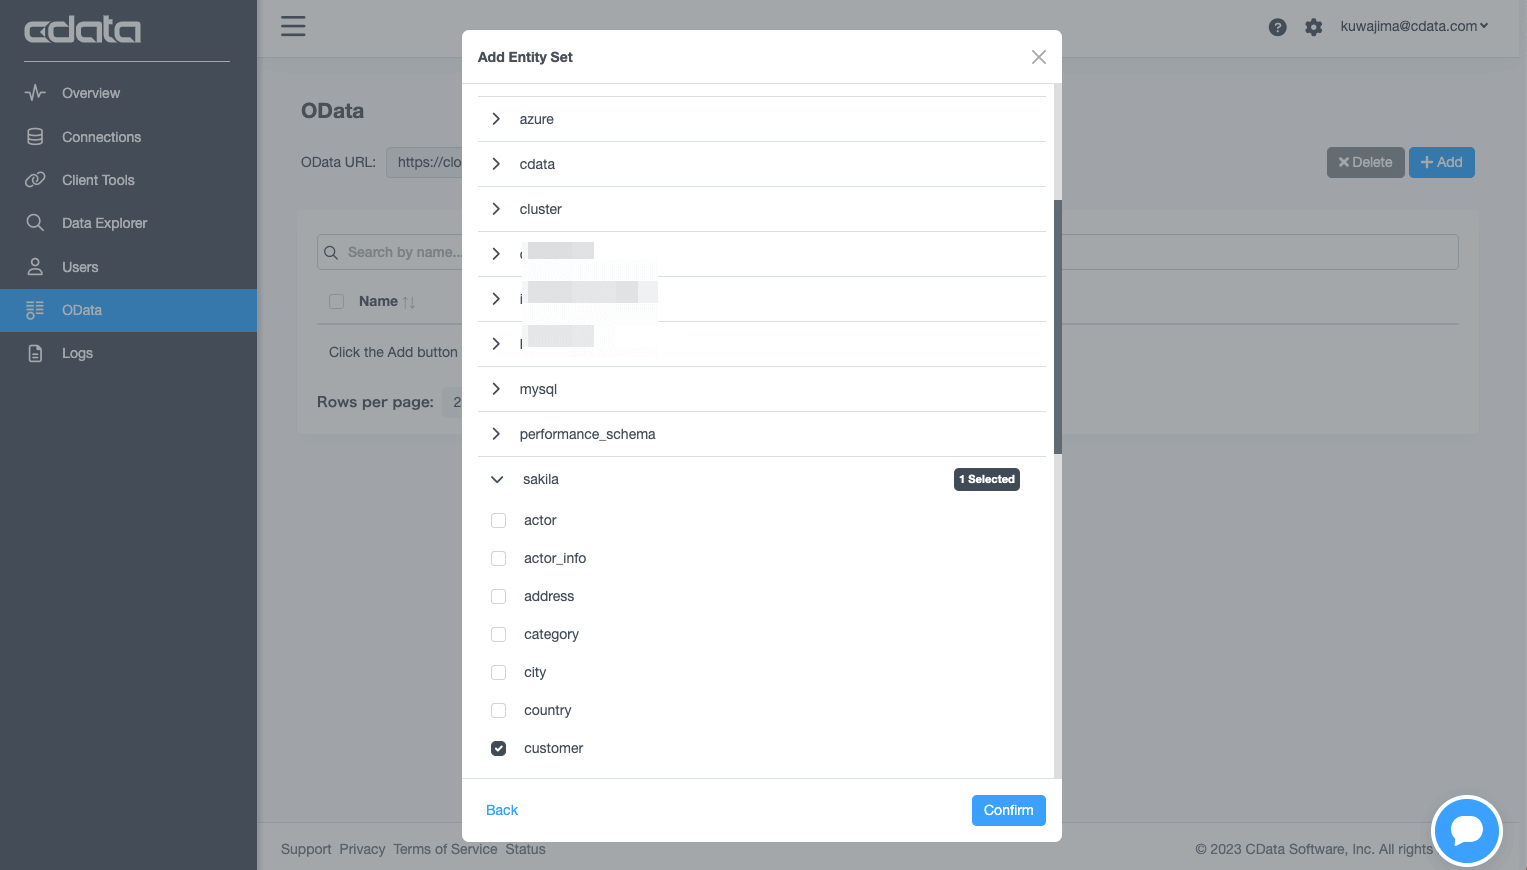
Task: Confirm the entity set selection
Action: pos(1008,810)
